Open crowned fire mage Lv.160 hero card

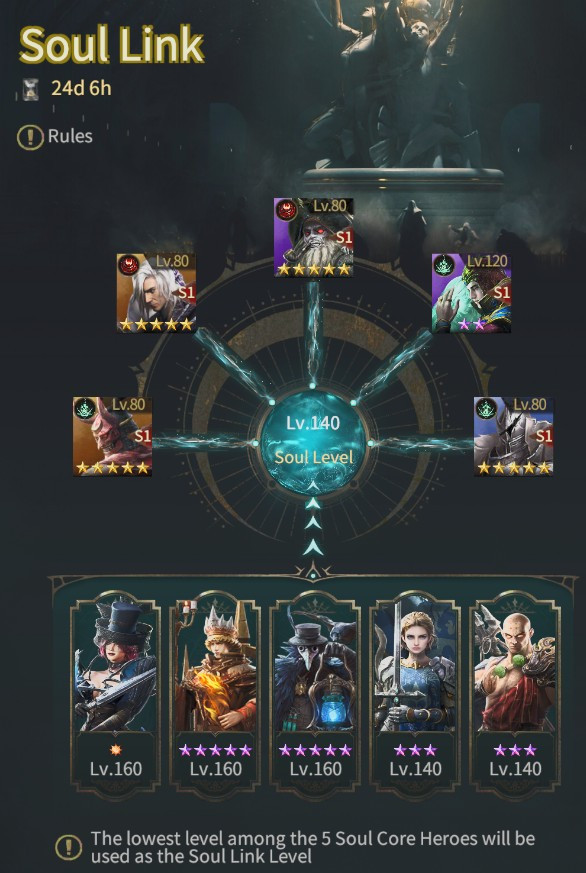pos(215,689)
